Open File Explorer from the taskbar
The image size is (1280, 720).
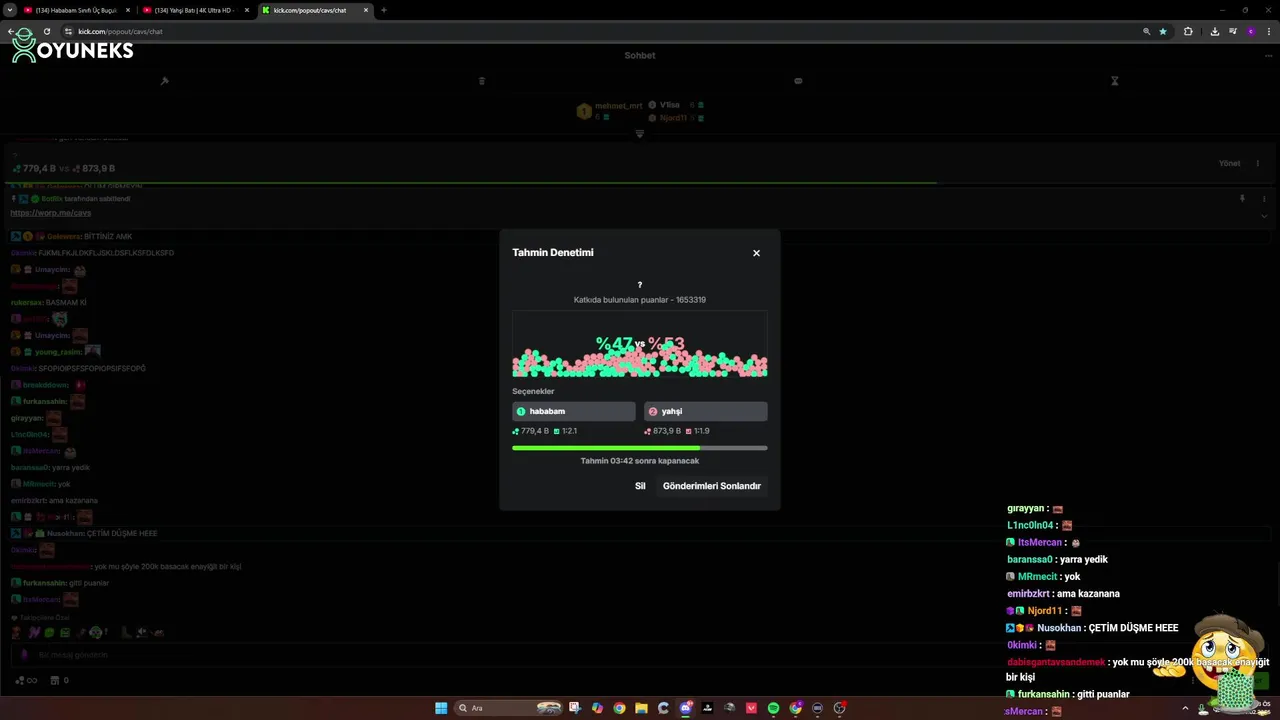[x=641, y=708]
